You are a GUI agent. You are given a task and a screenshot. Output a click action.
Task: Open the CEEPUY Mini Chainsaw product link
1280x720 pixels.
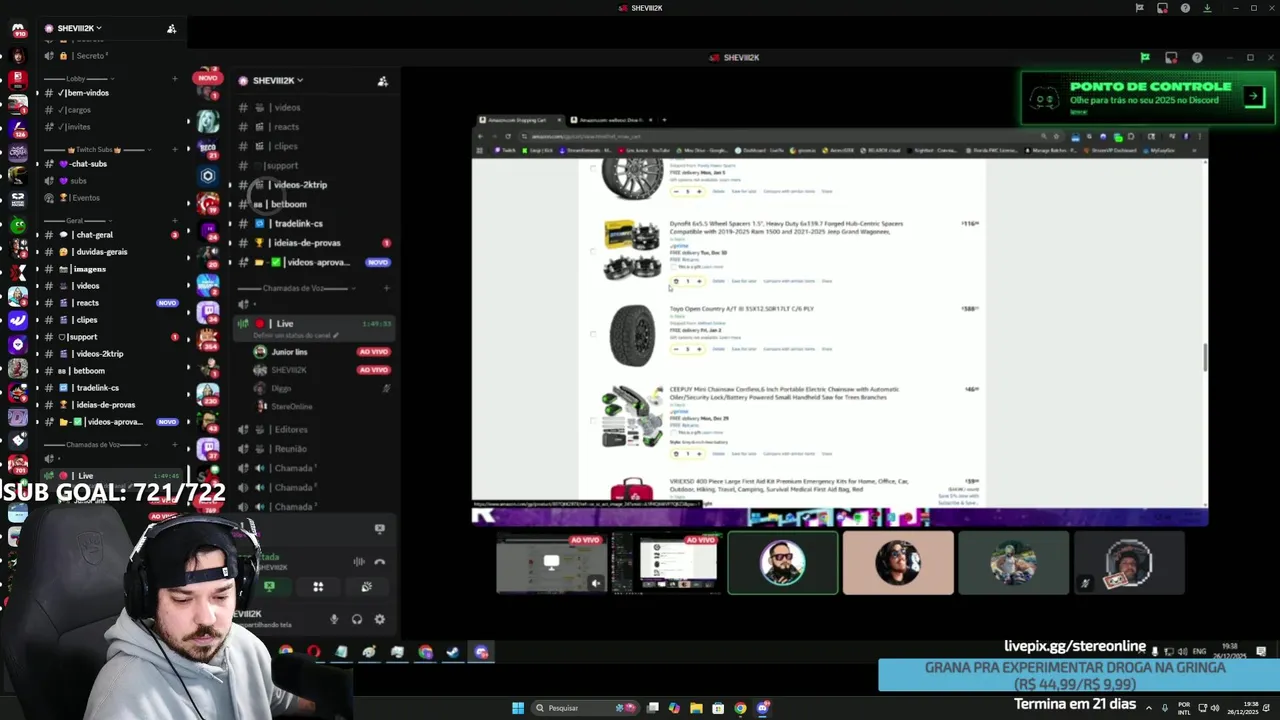pos(784,393)
